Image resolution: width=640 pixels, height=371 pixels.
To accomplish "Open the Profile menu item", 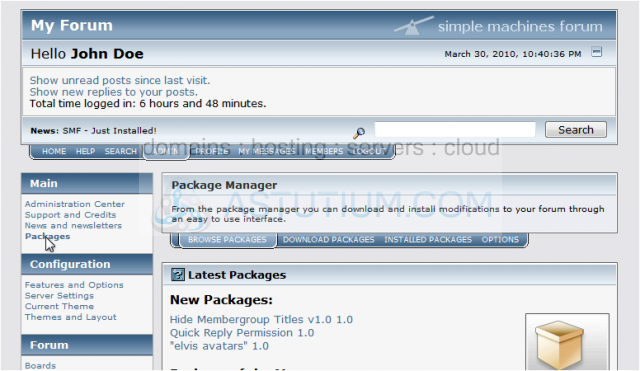I will pos(212,151).
